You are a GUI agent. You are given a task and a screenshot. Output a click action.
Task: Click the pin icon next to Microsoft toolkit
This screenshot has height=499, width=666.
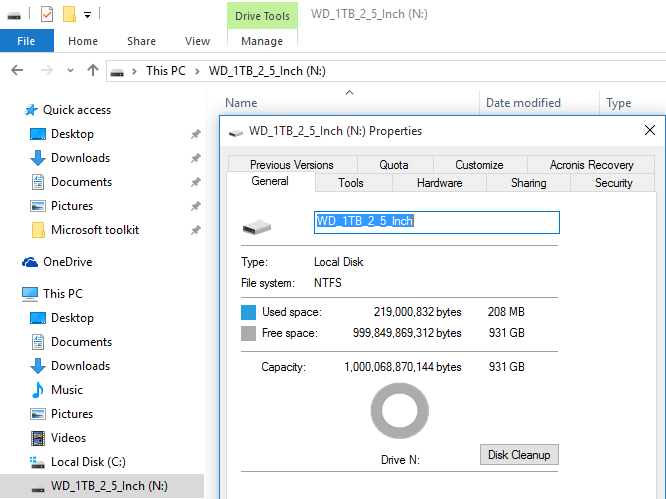pos(195,230)
